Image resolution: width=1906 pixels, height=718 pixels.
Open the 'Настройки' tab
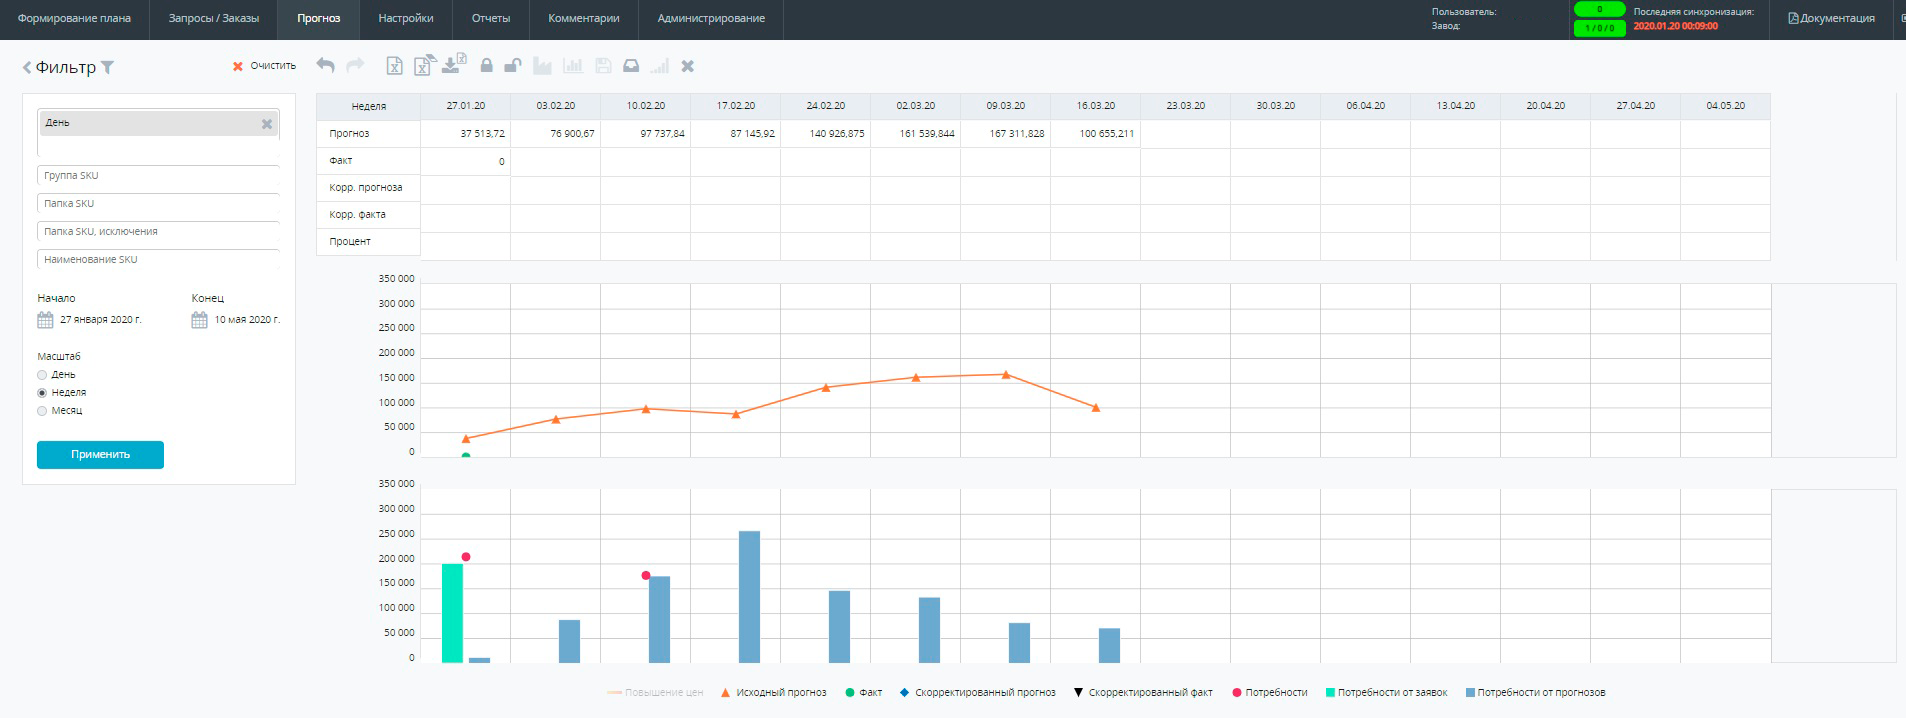(406, 19)
